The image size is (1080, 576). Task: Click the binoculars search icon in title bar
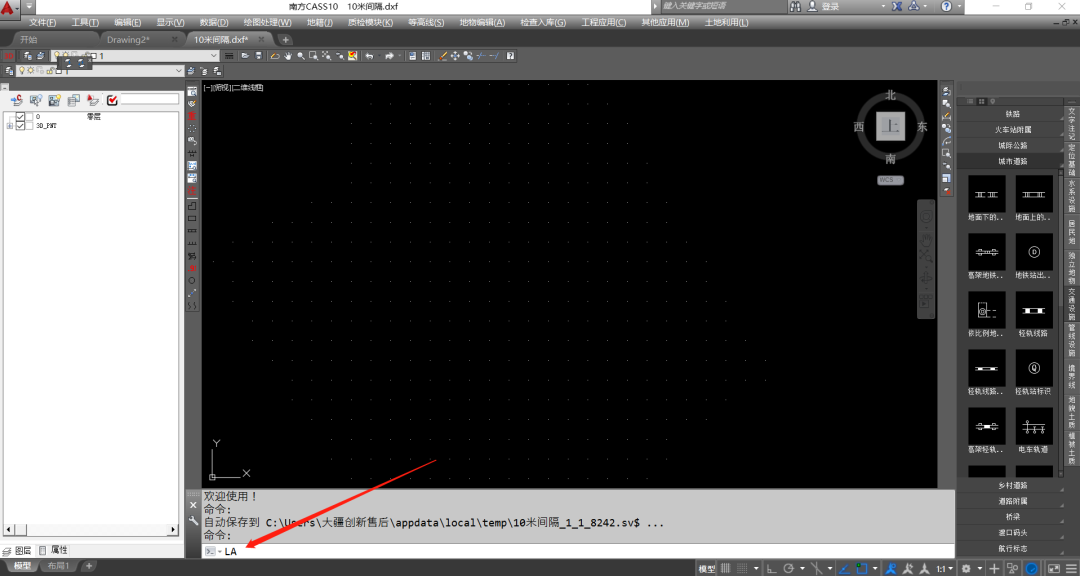point(795,6)
